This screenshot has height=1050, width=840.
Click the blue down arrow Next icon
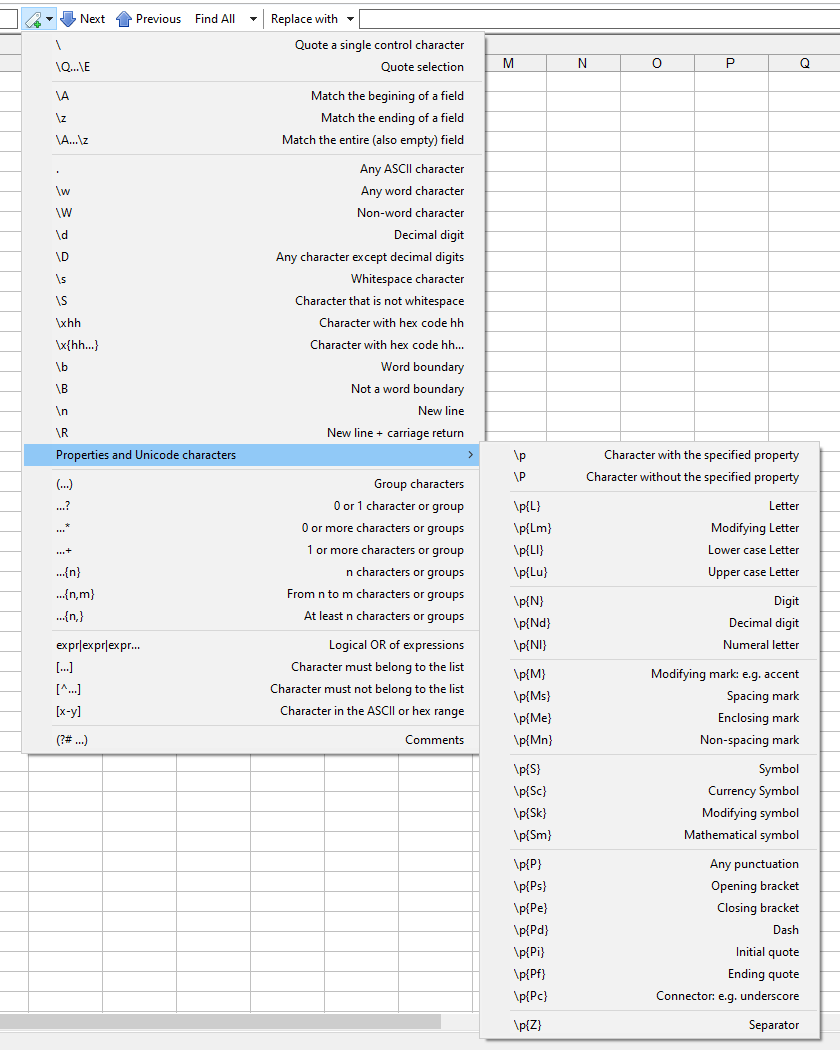coord(68,19)
